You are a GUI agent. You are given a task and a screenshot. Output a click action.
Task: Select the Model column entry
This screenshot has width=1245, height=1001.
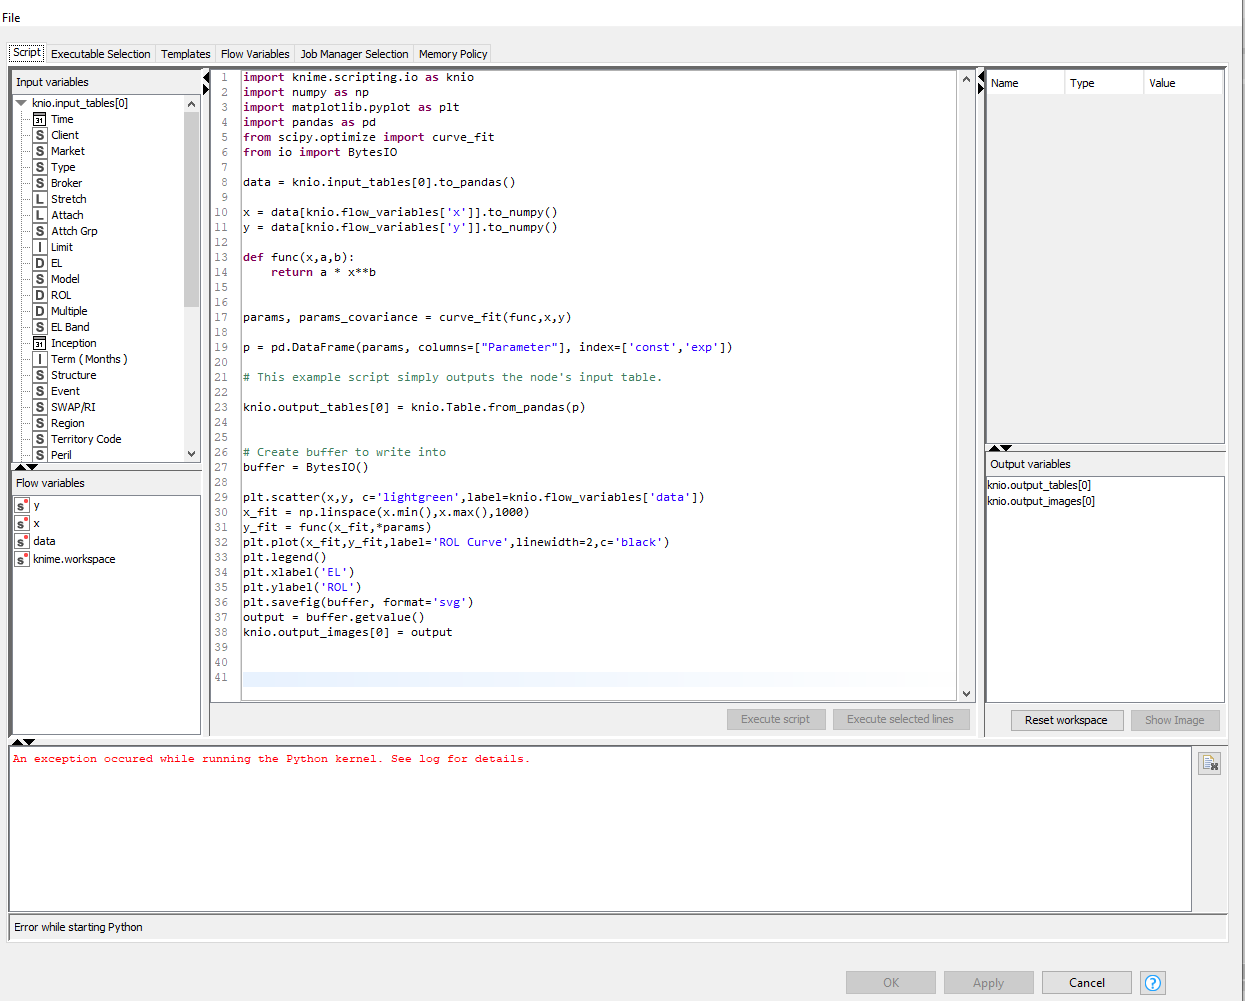pos(65,279)
